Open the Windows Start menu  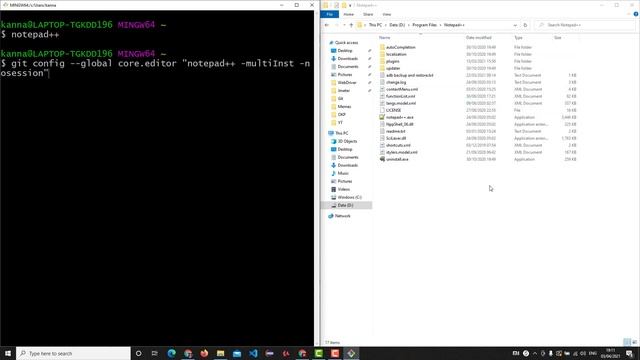click(8, 353)
